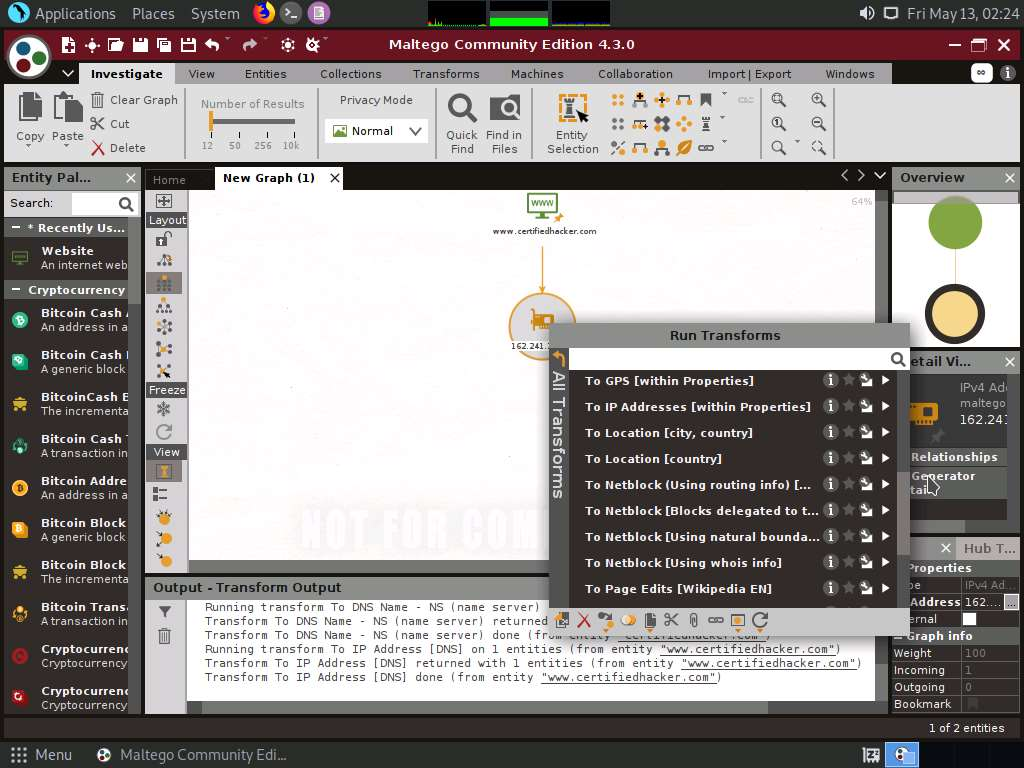Click the new graph icon in title toolbar
1024x768 pixels.
(68, 44)
